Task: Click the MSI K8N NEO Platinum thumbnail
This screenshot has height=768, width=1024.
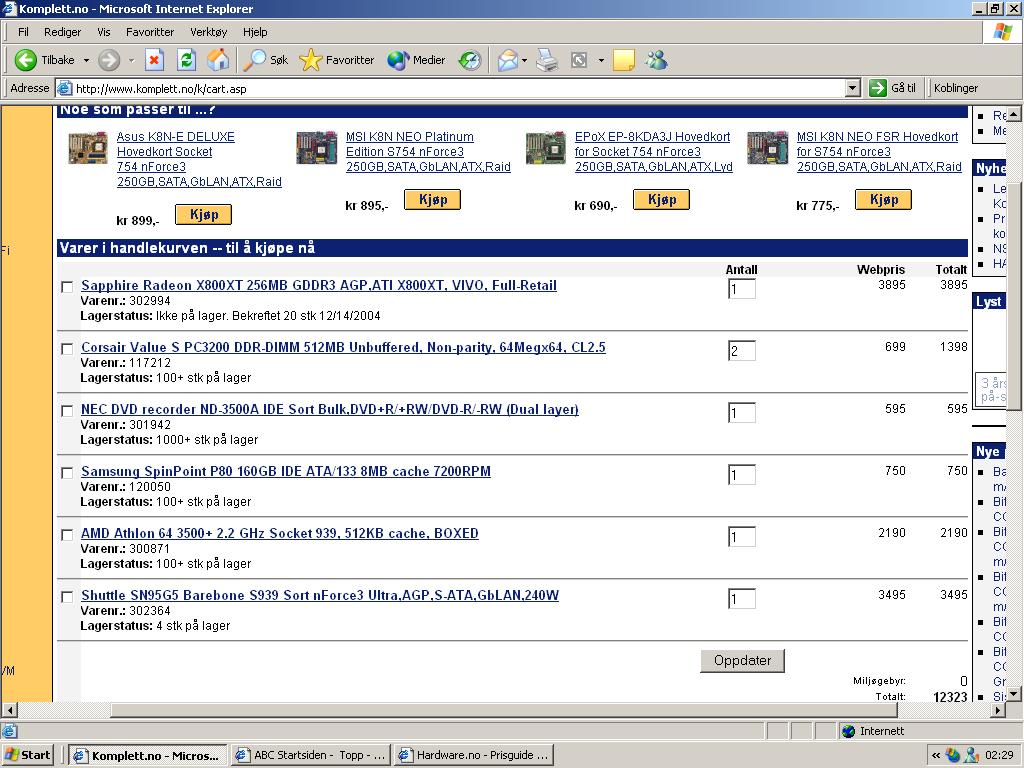Action: 317,148
